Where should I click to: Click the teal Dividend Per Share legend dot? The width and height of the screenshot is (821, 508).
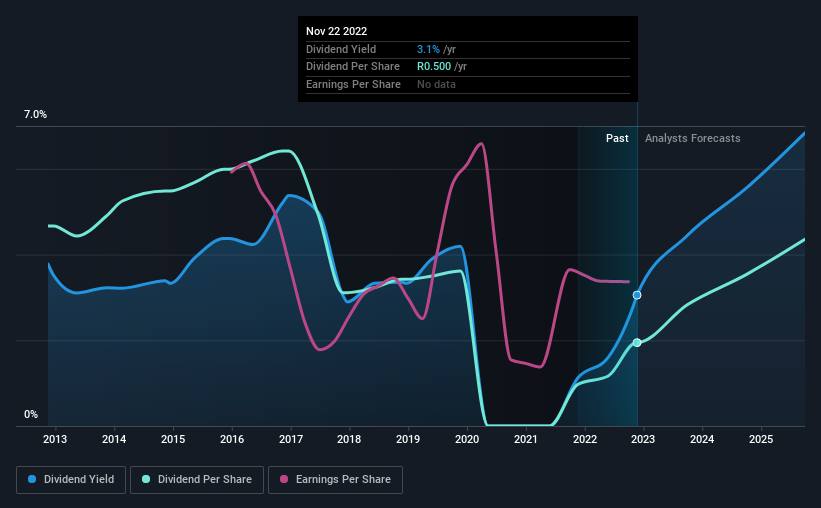[146, 479]
